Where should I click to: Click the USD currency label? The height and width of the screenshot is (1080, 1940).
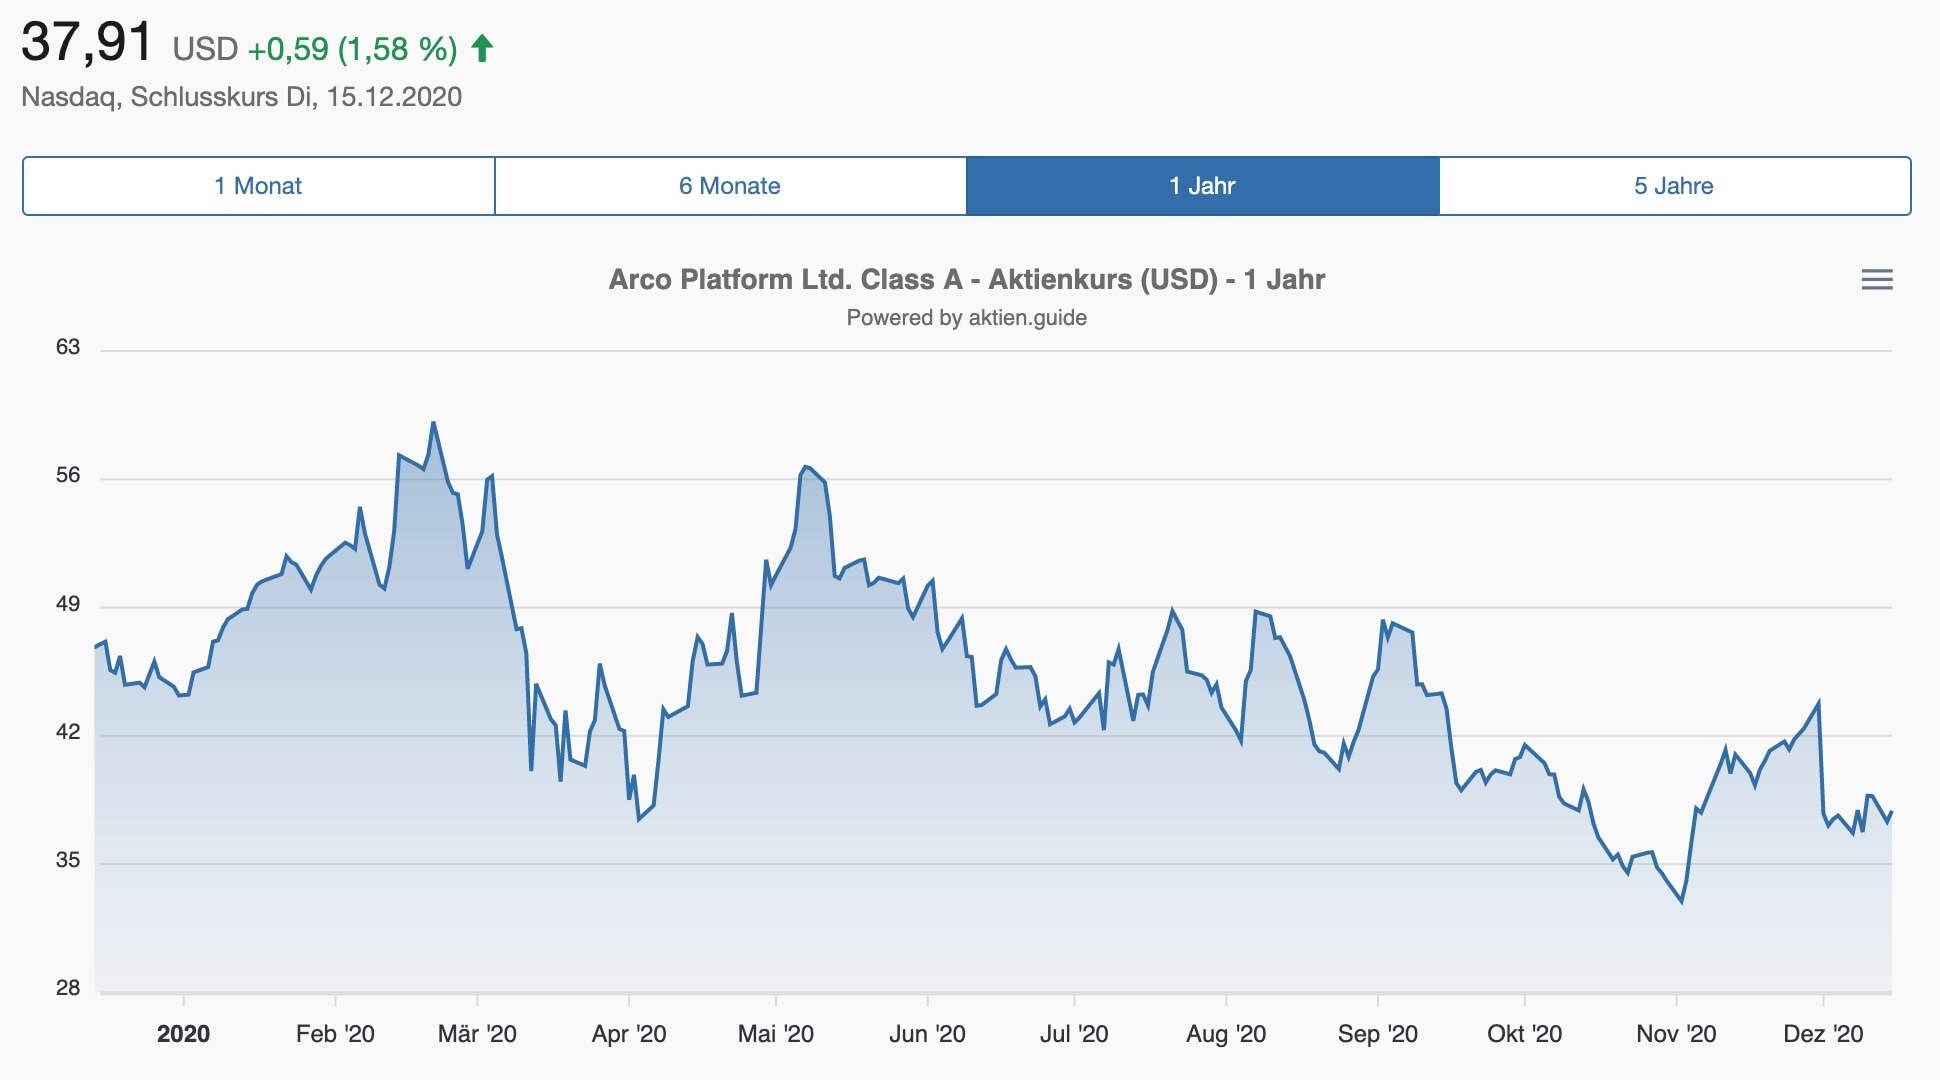click(205, 49)
